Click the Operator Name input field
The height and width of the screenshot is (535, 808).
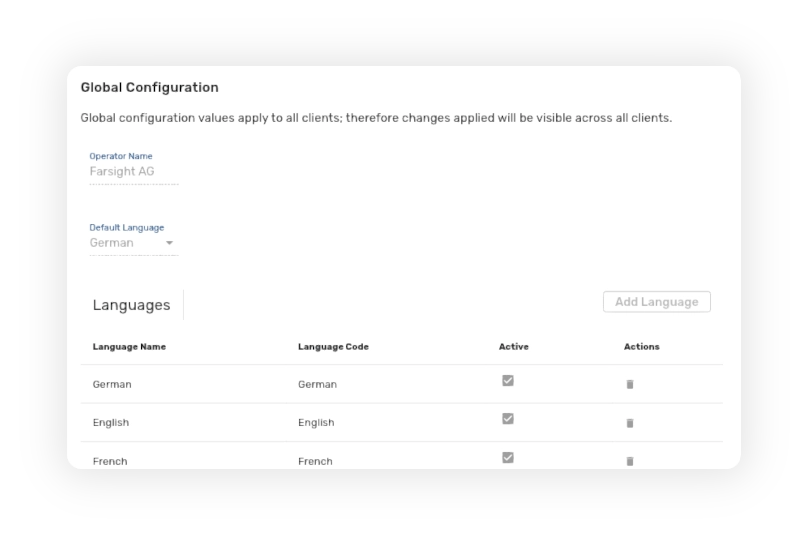click(x=133, y=171)
